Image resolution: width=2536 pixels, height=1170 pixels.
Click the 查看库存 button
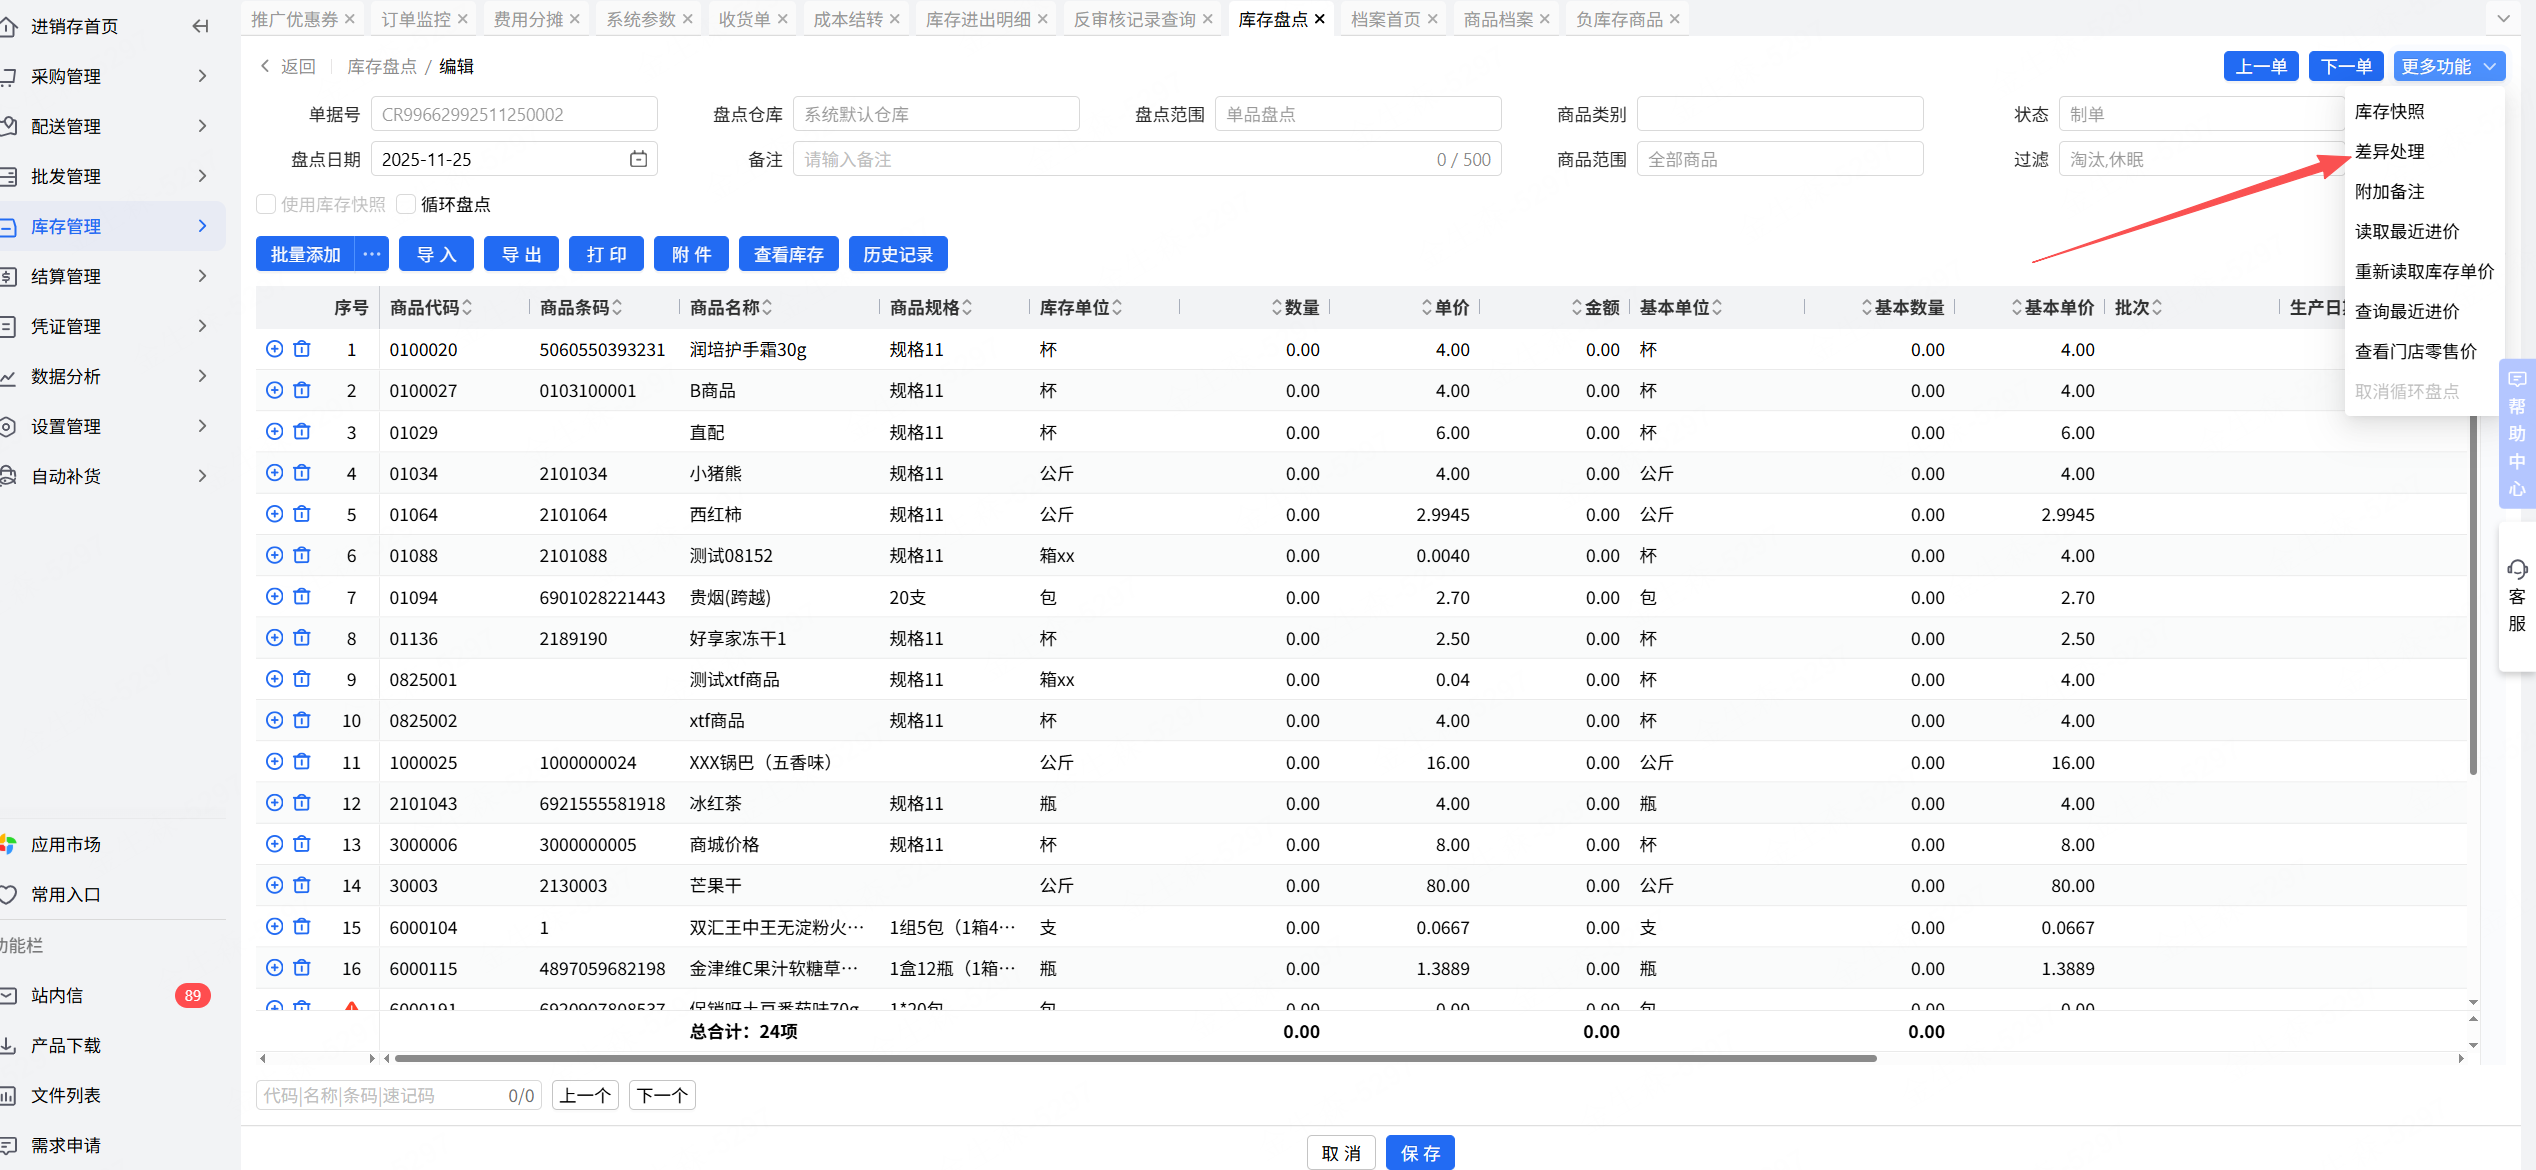(788, 254)
